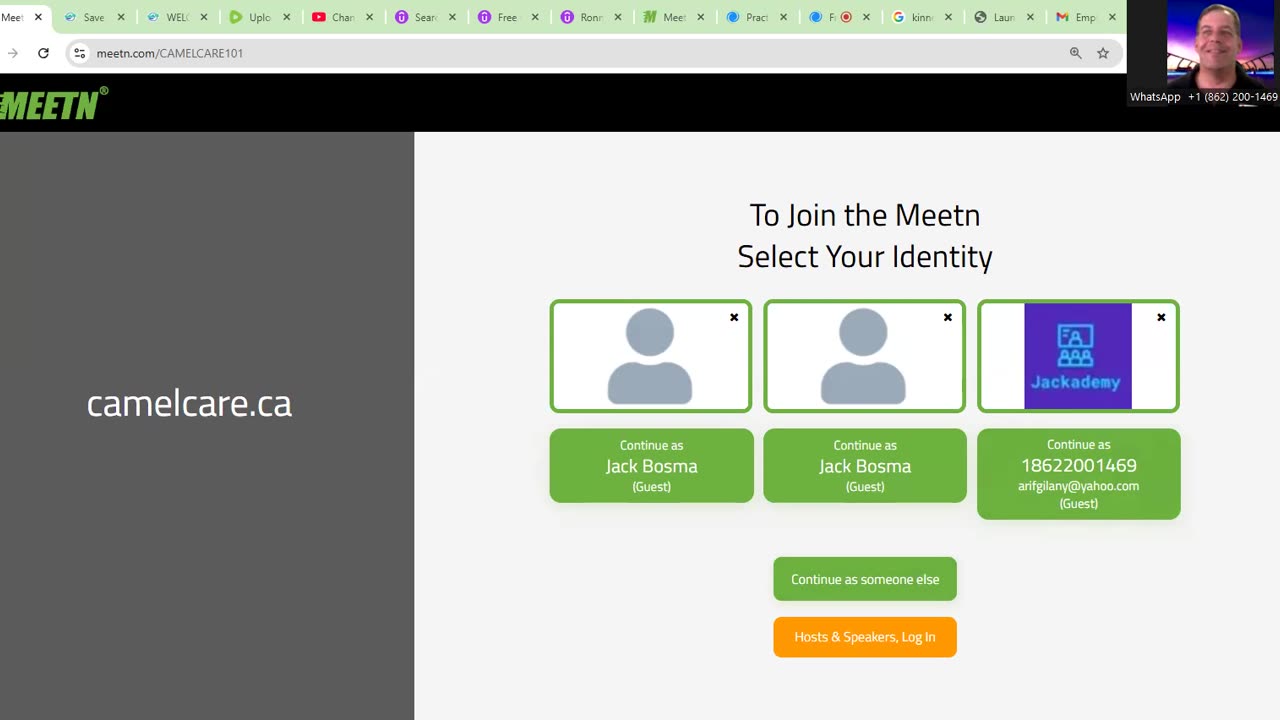Close the active Meetn tab

click(x=38, y=17)
